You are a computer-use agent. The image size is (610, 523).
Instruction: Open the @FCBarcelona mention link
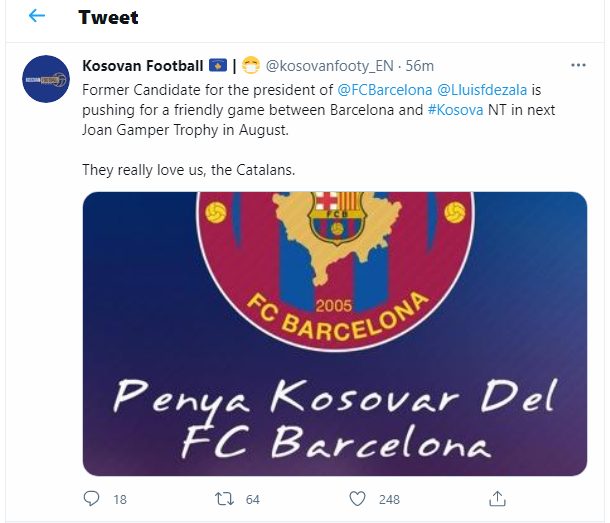coord(384,90)
